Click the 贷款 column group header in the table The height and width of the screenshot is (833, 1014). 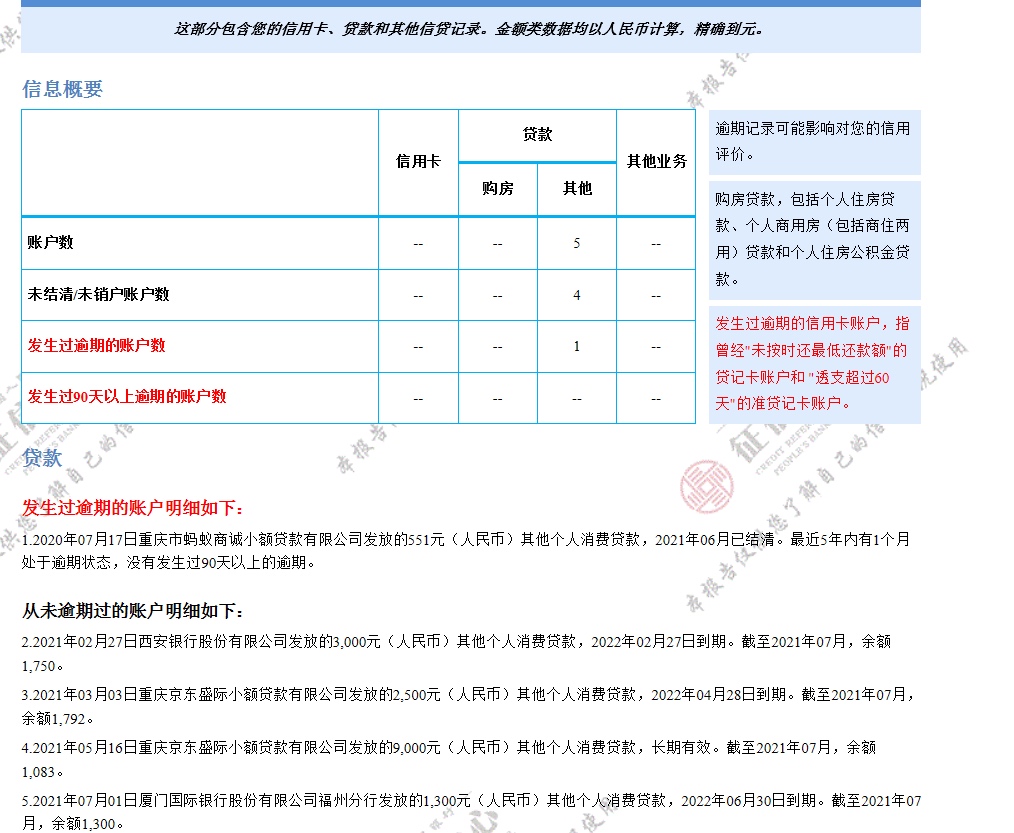537,135
